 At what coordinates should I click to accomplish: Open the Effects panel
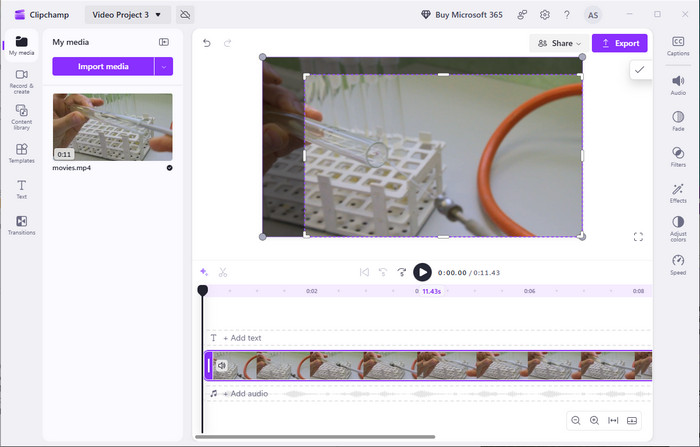click(x=678, y=192)
